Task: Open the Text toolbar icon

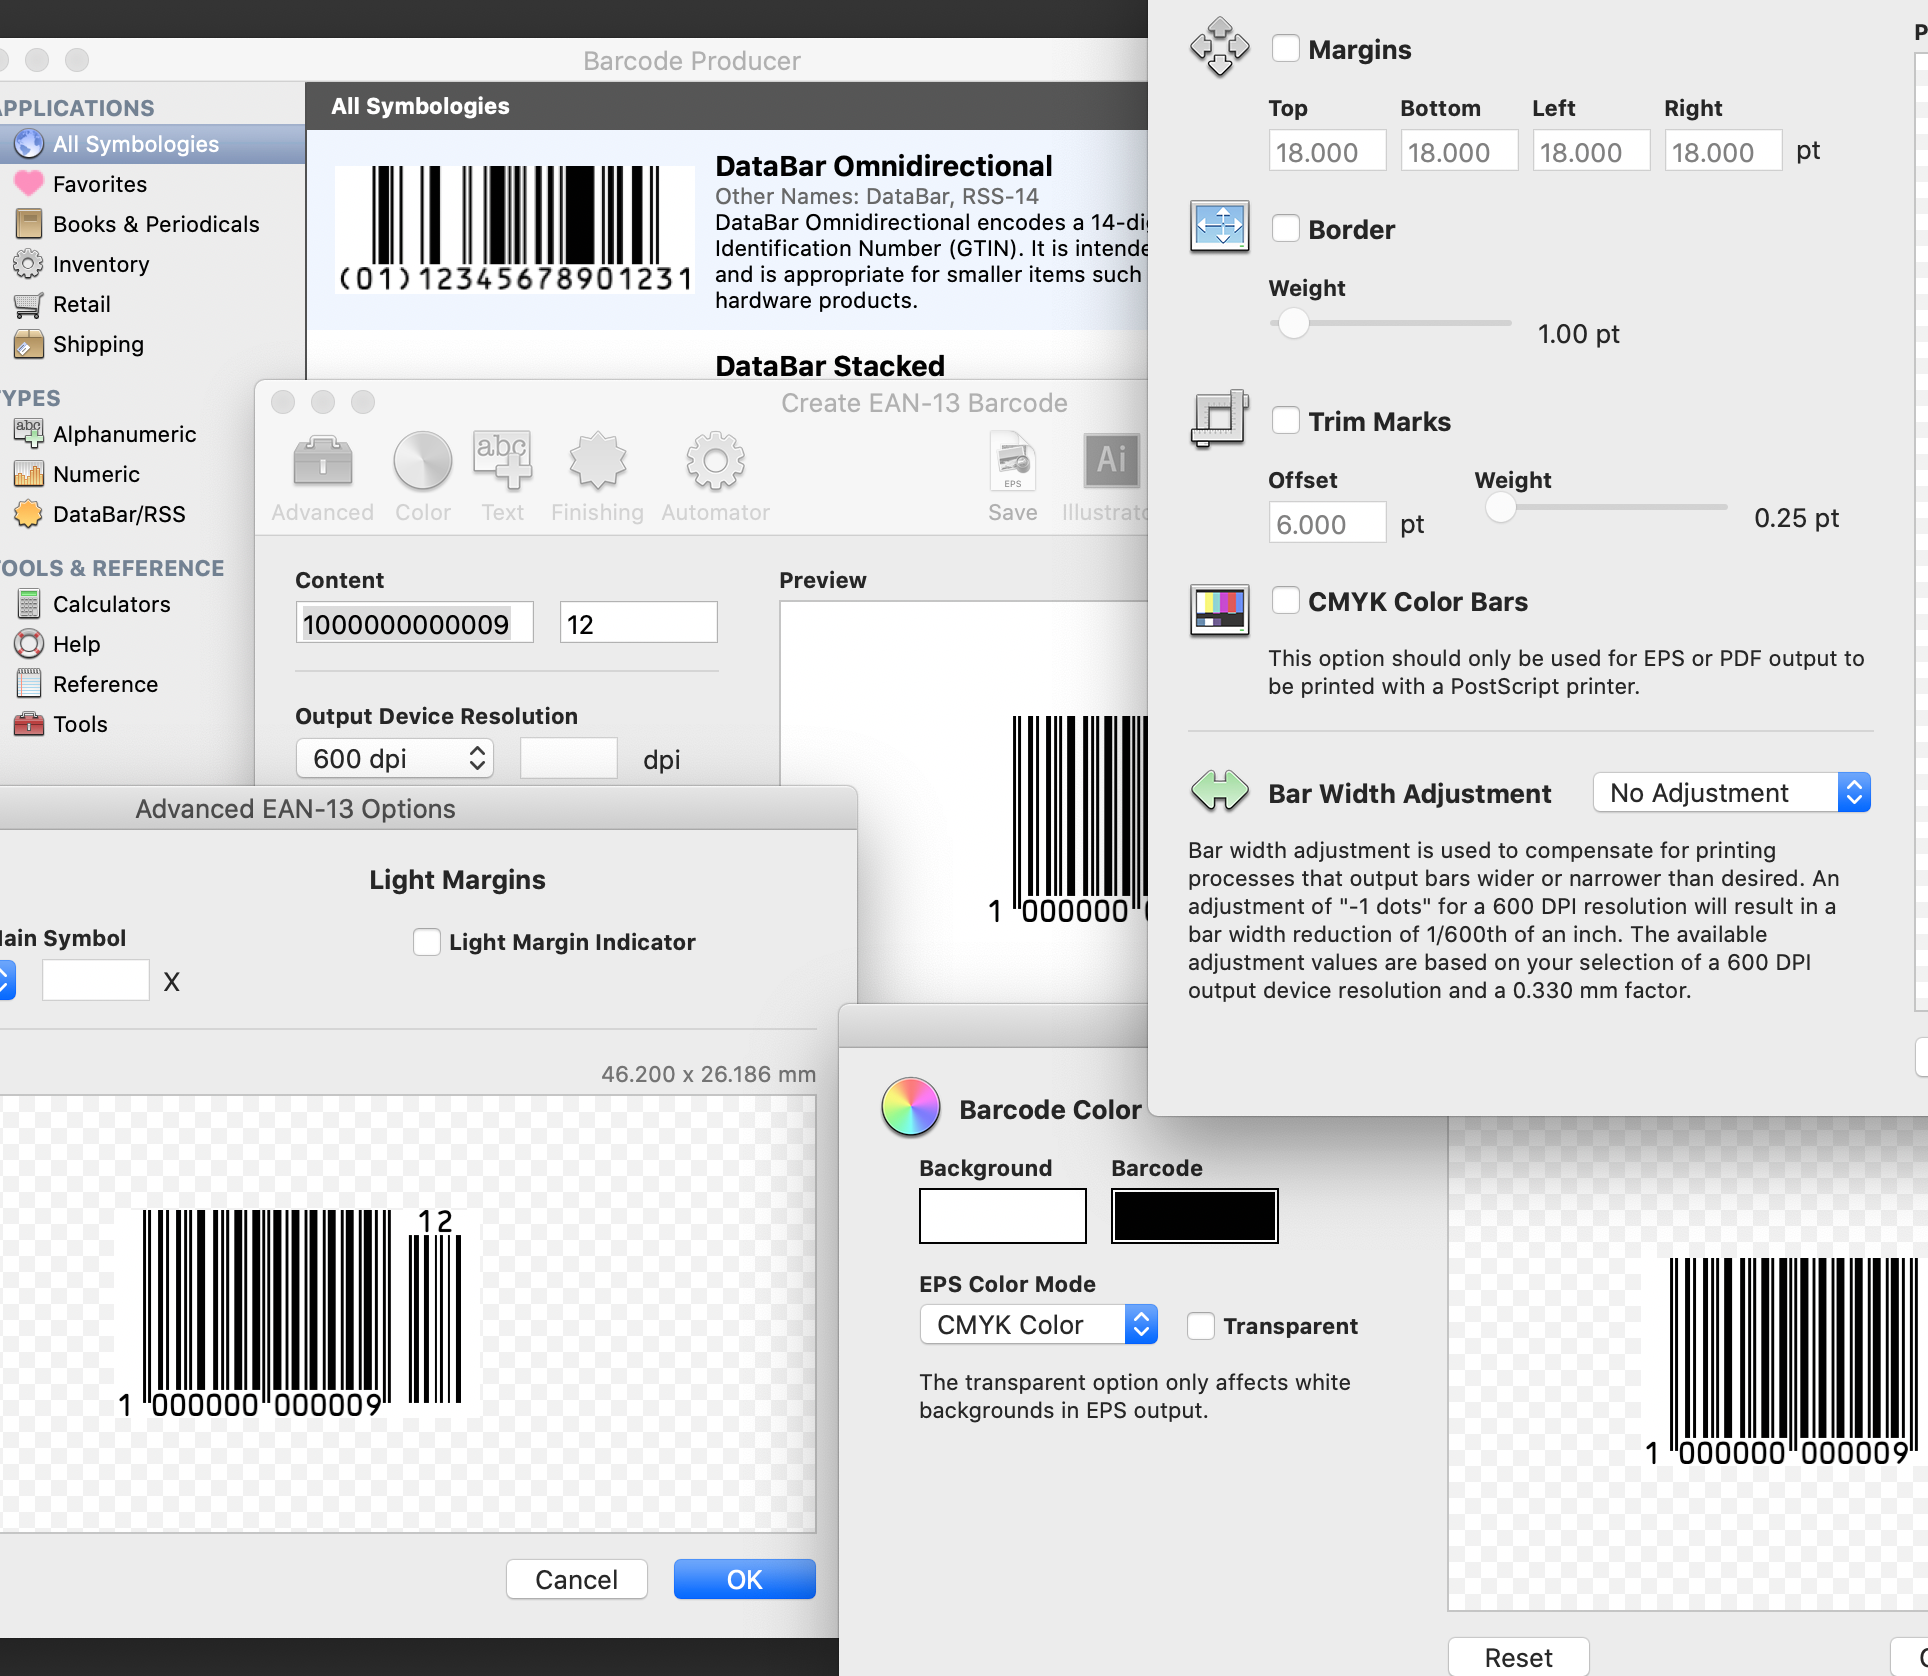Action: tap(502, 461)
